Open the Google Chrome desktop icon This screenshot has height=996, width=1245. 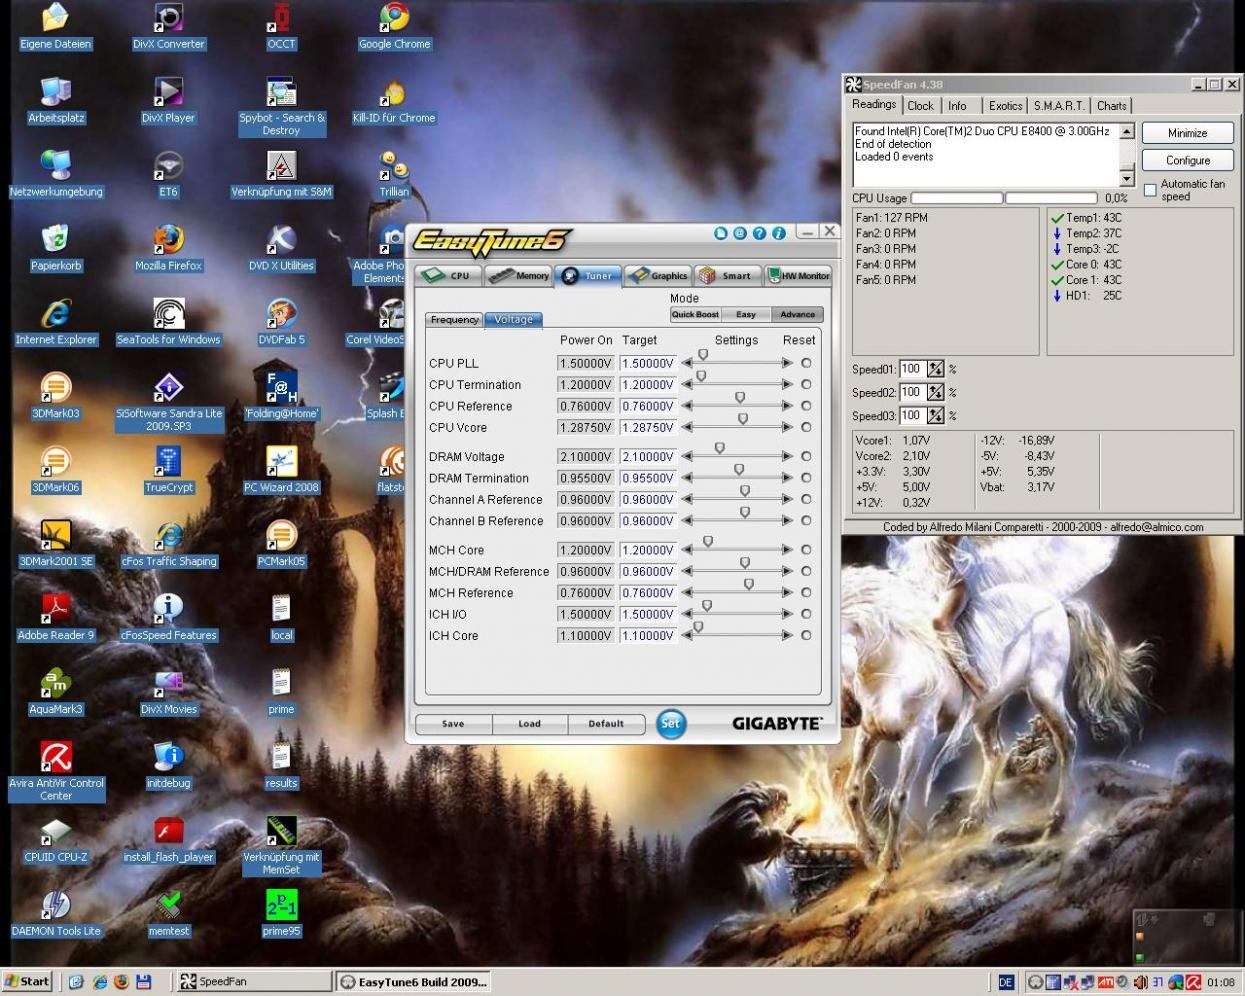pos(394,19)
